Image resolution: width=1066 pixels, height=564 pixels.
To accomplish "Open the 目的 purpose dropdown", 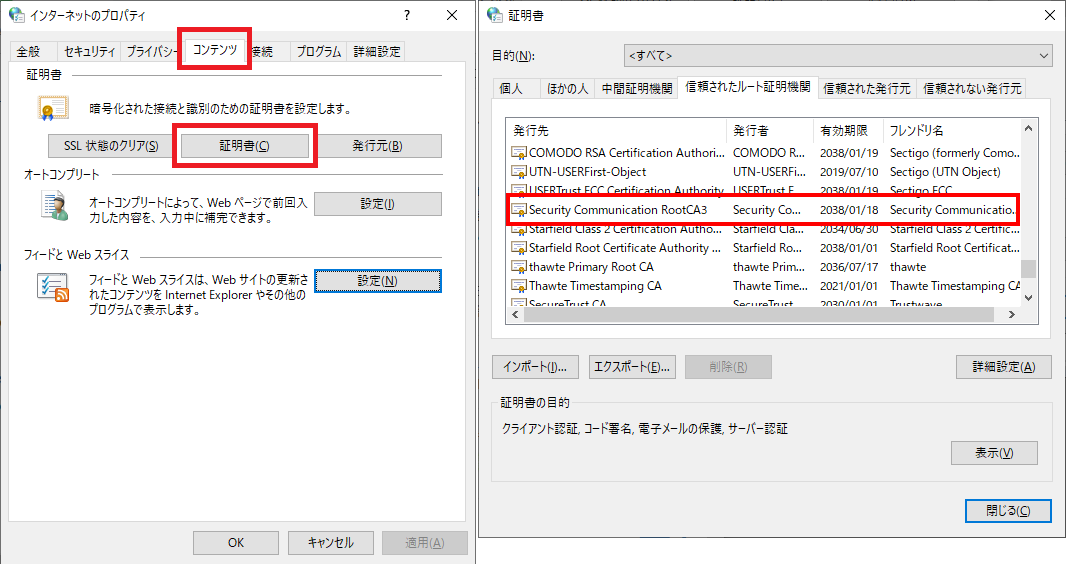I will (837, 55).
